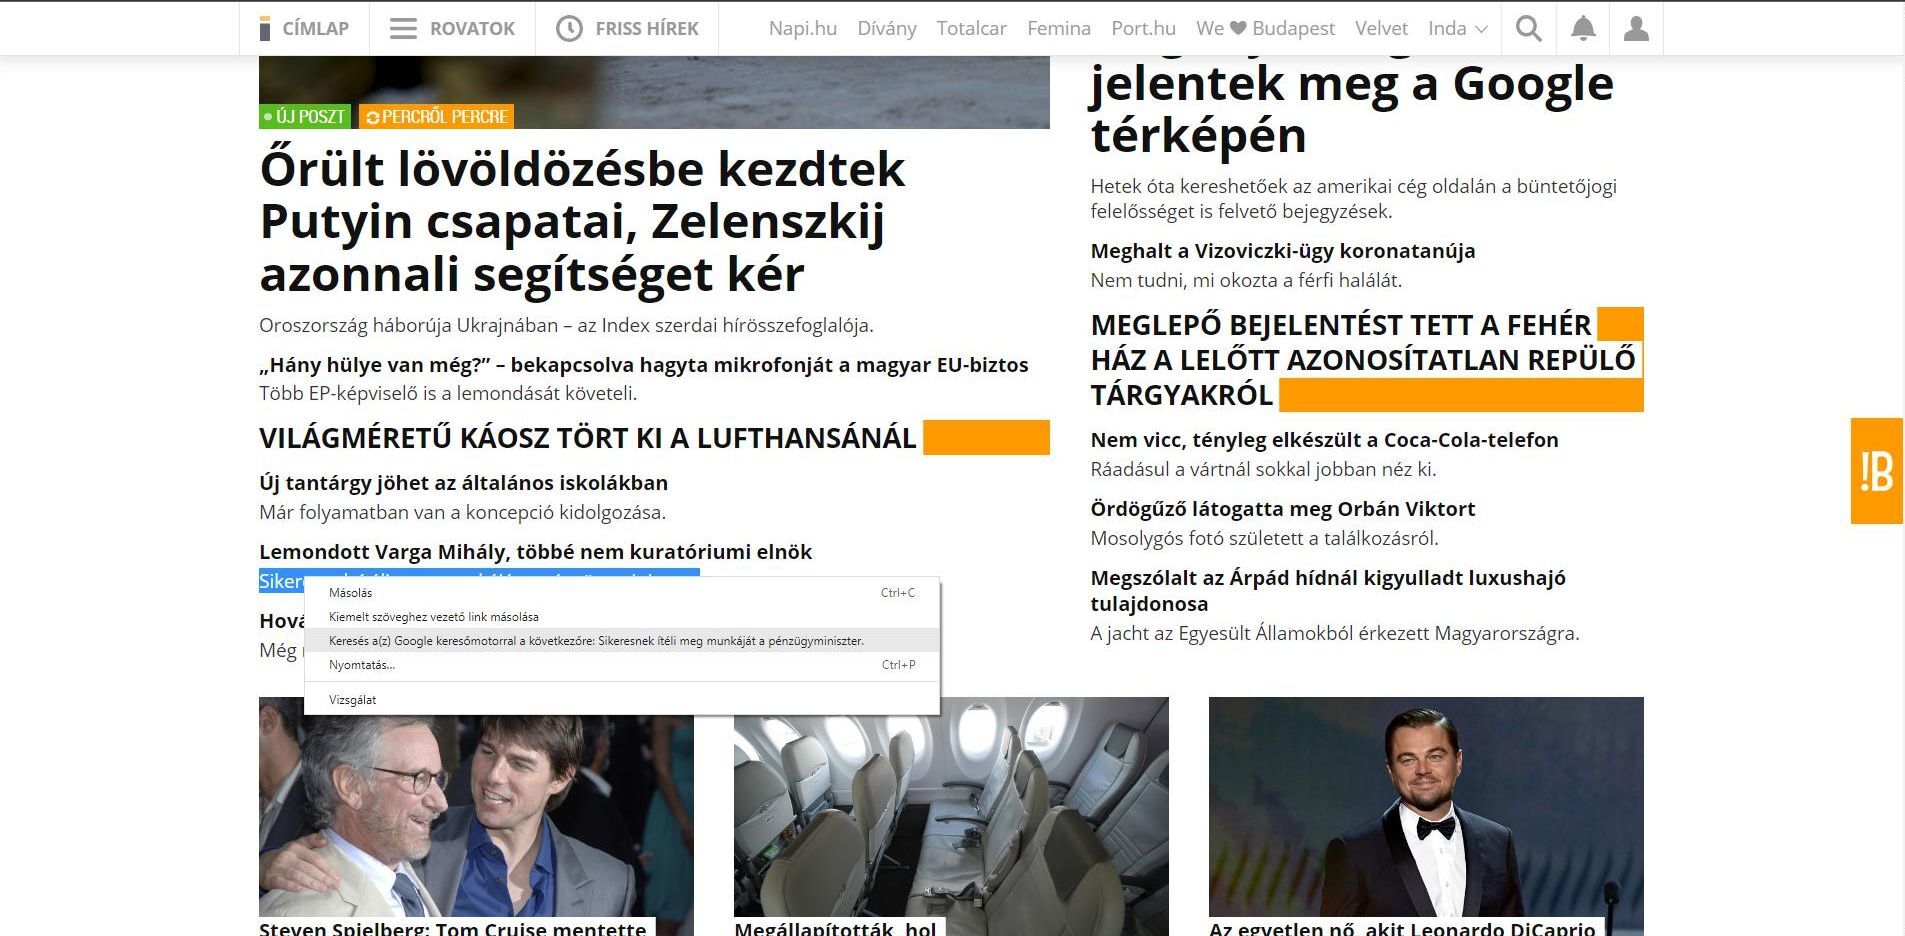Open the Velvet link
1905x936 pixels.
click(1381, 29)
